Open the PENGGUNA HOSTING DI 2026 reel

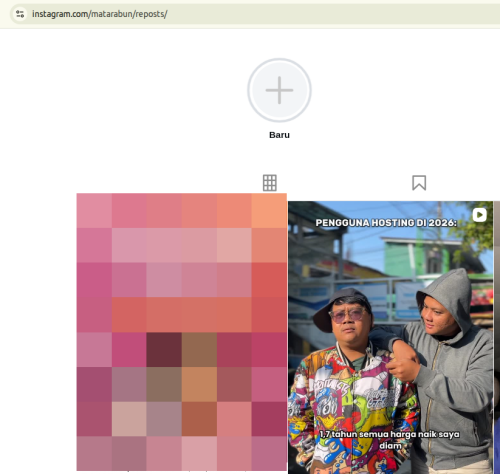pos(390,337)
